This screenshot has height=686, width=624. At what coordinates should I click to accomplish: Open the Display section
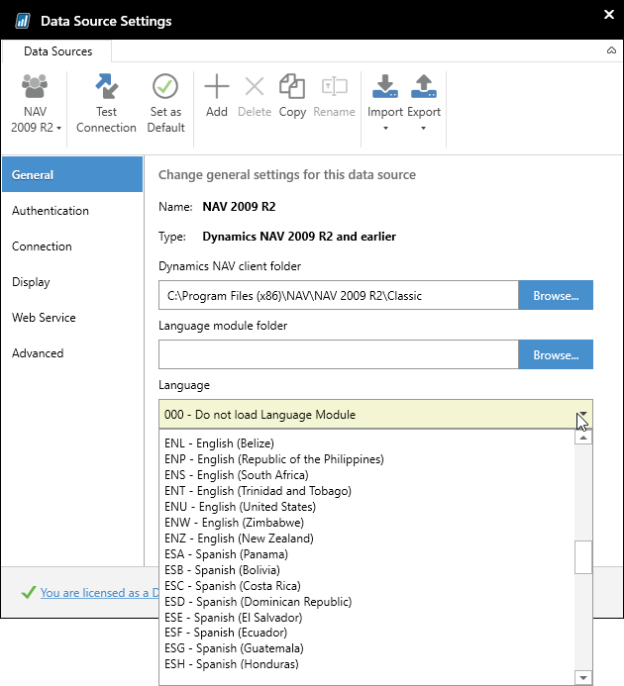(73, 282)
